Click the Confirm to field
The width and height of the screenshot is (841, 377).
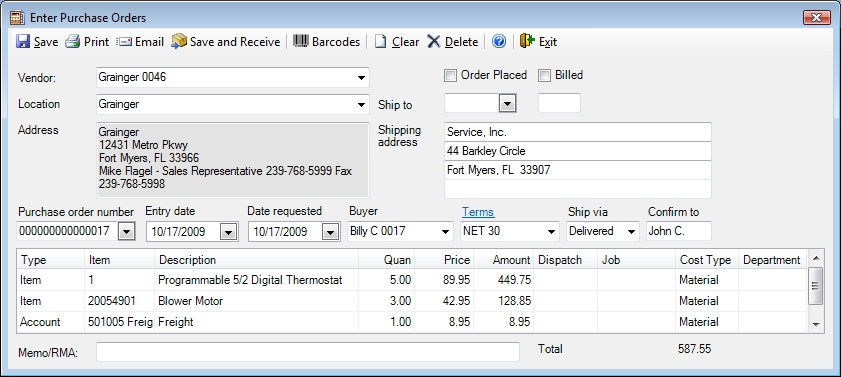click(678, 231)
